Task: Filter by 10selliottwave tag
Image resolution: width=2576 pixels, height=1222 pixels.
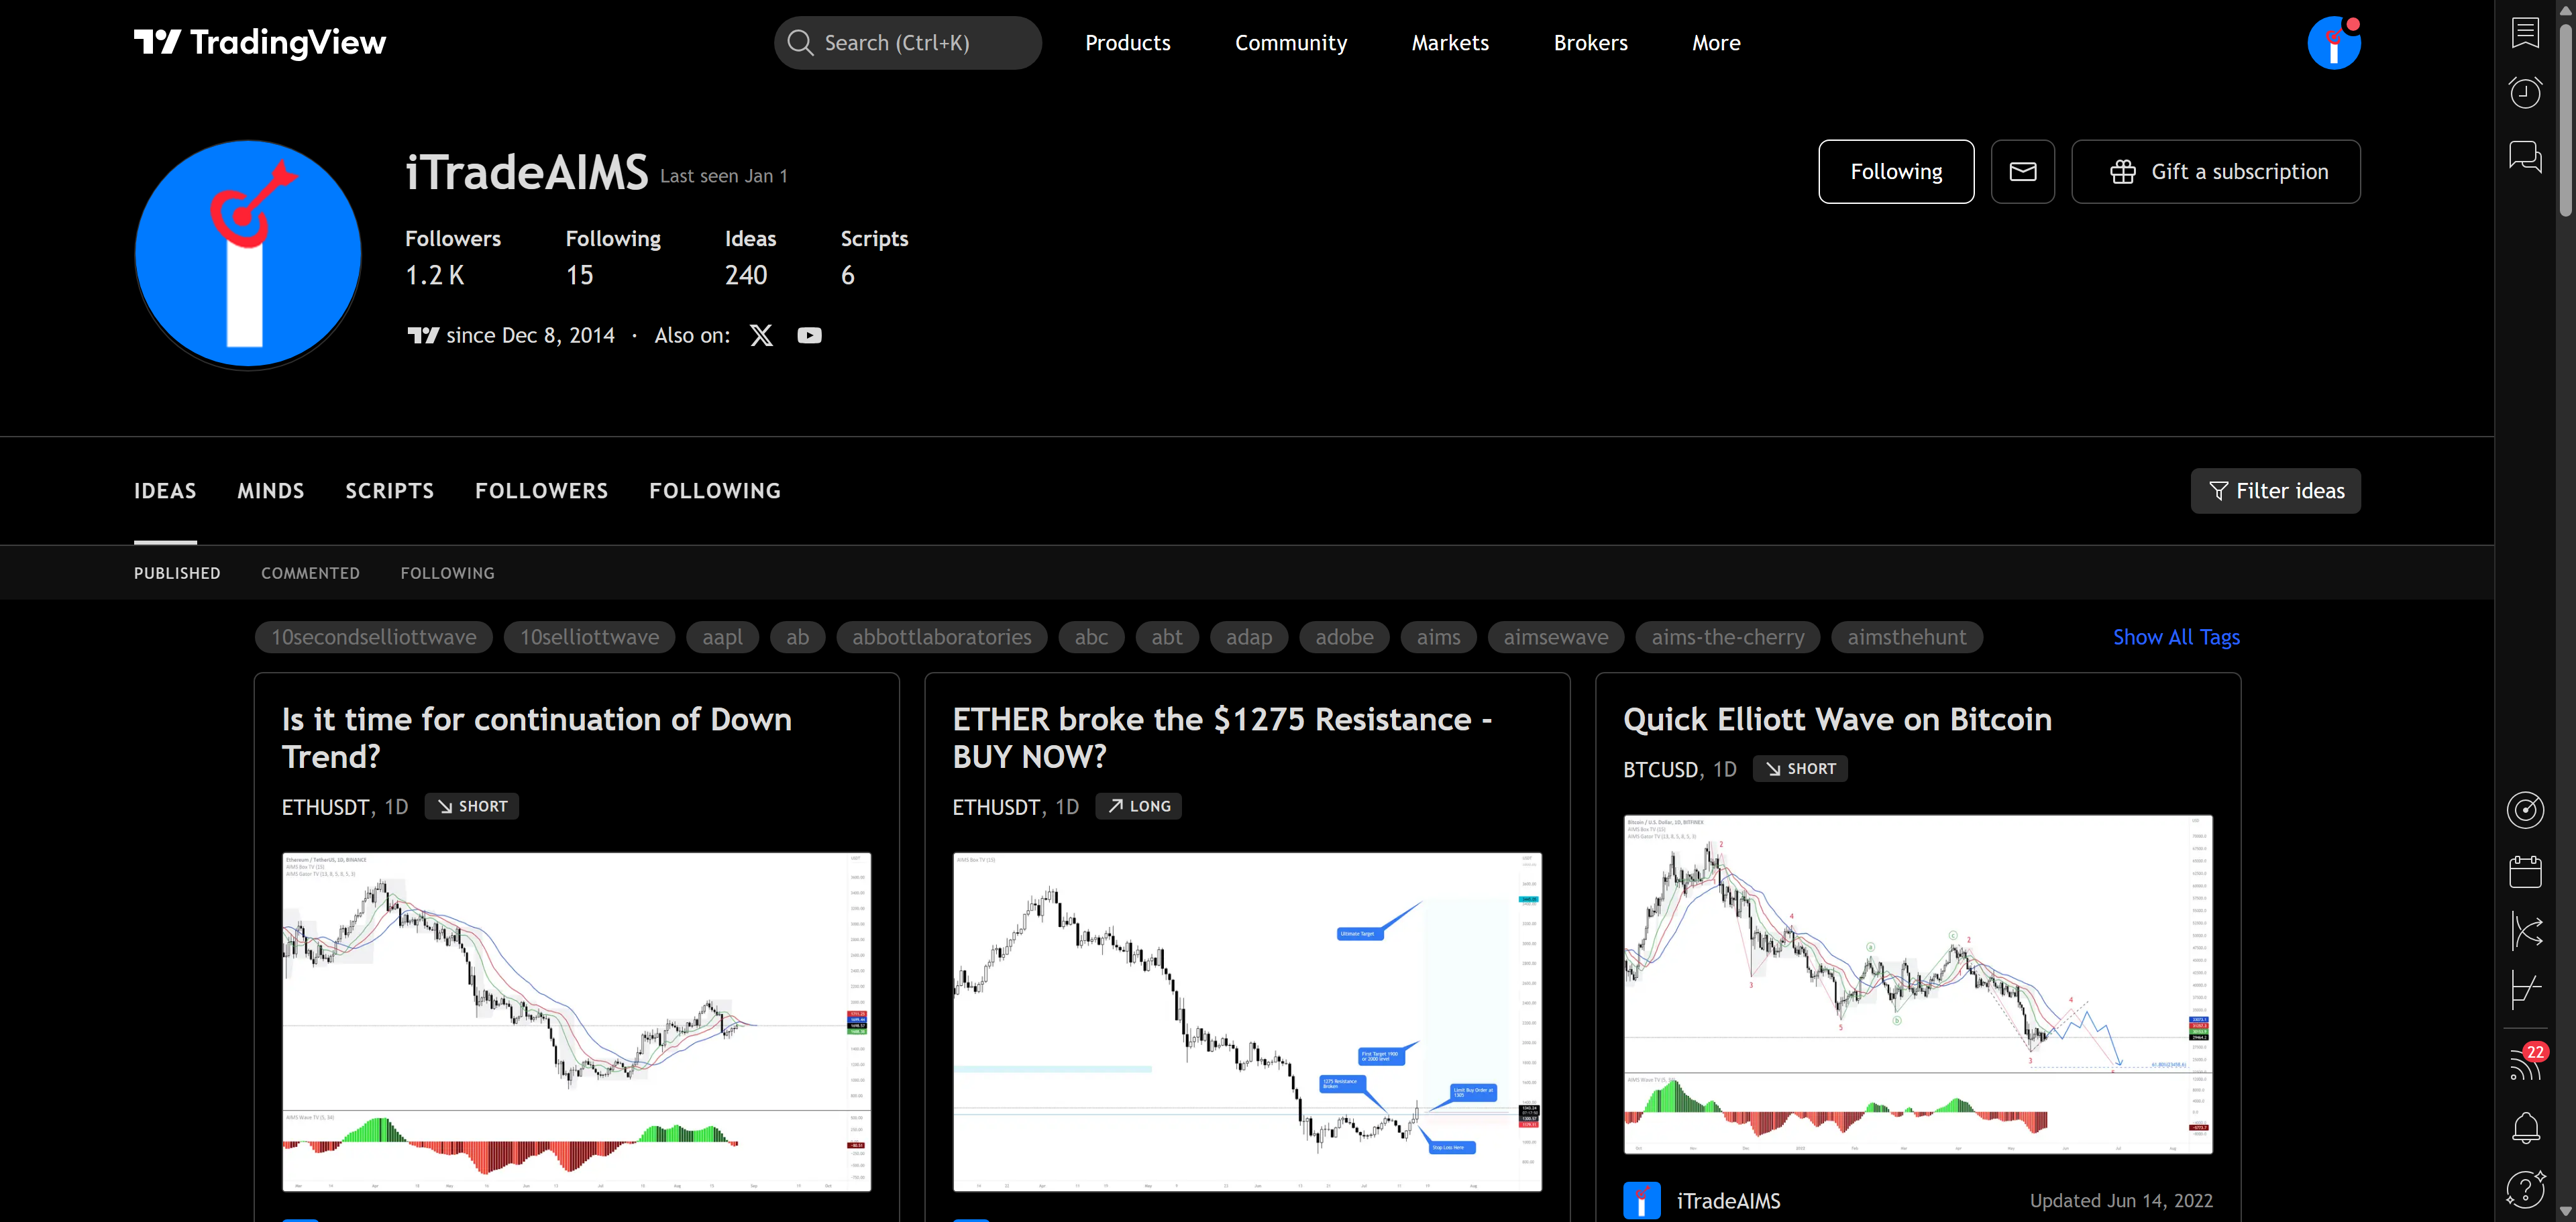Action: 589,637
